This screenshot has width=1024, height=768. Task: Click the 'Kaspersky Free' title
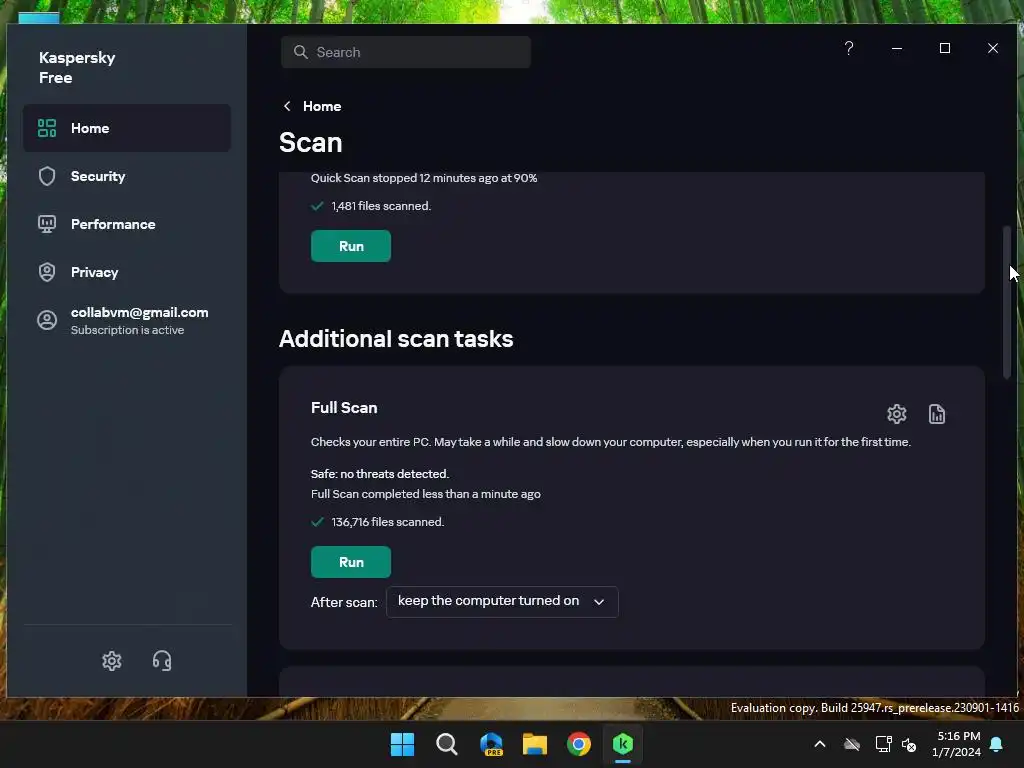click(x=77, y=67)
